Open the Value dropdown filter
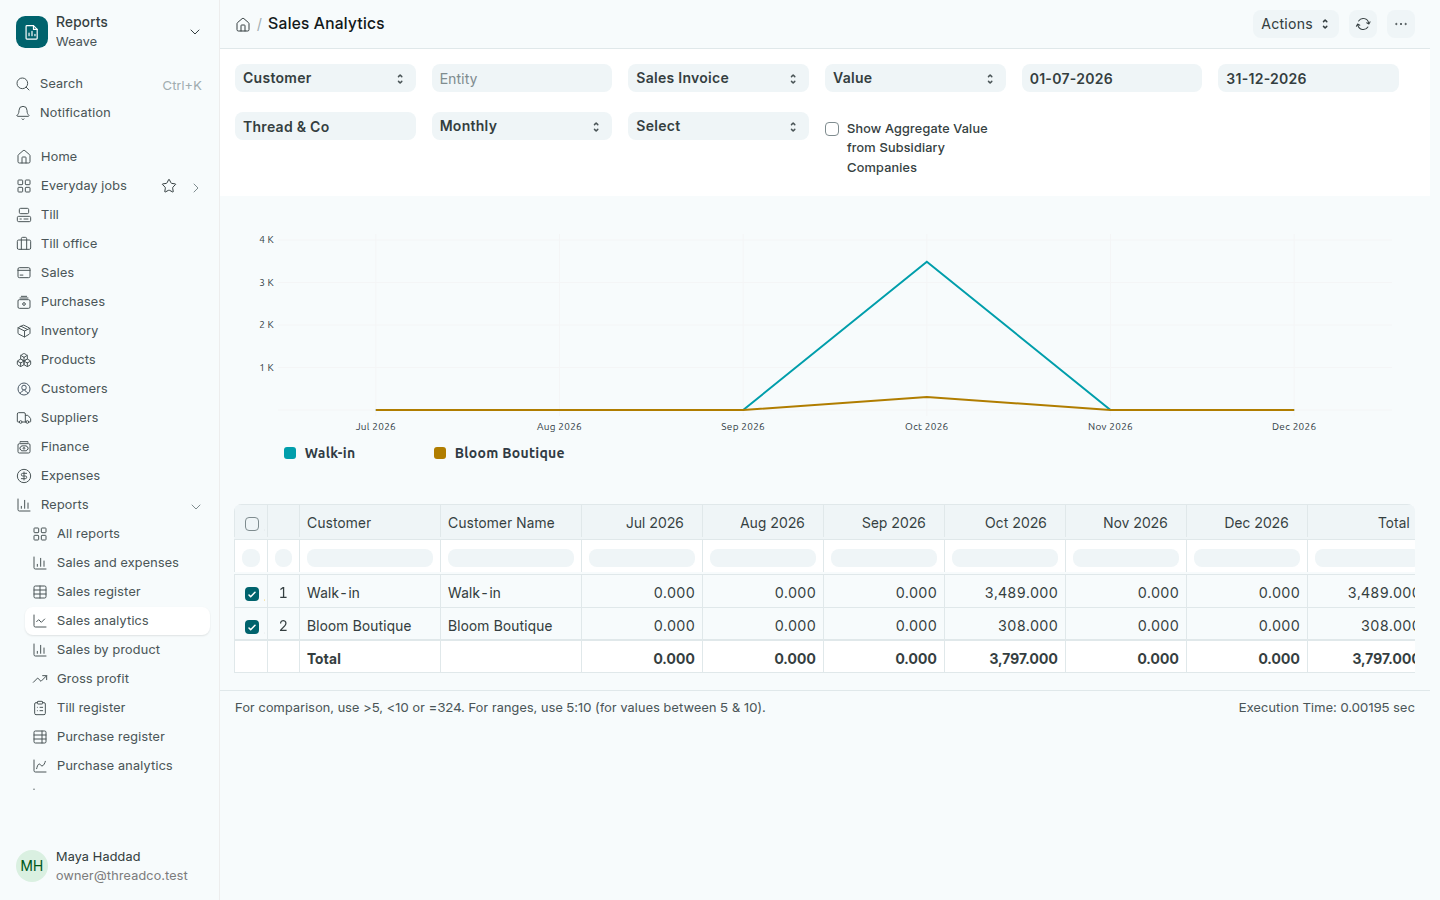This screenshot has width=1440, height=900. click(x=915, y=78)
